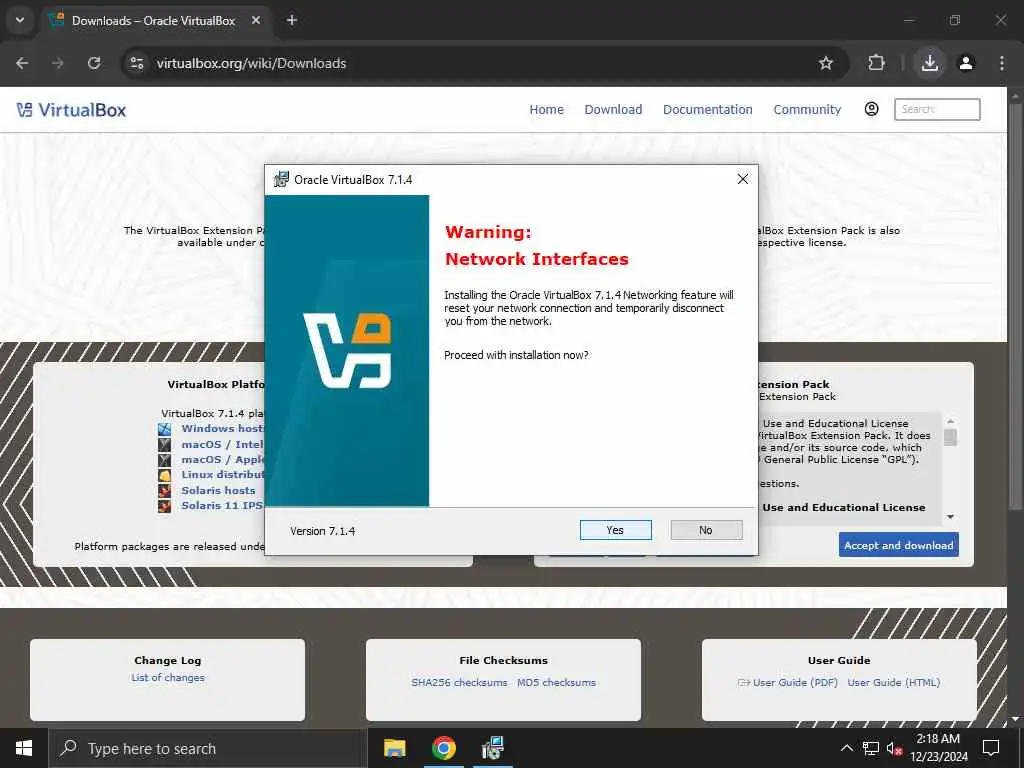Open SHA256 checksums link
This screenshot has height=768, width=1024.
(459, 682)
